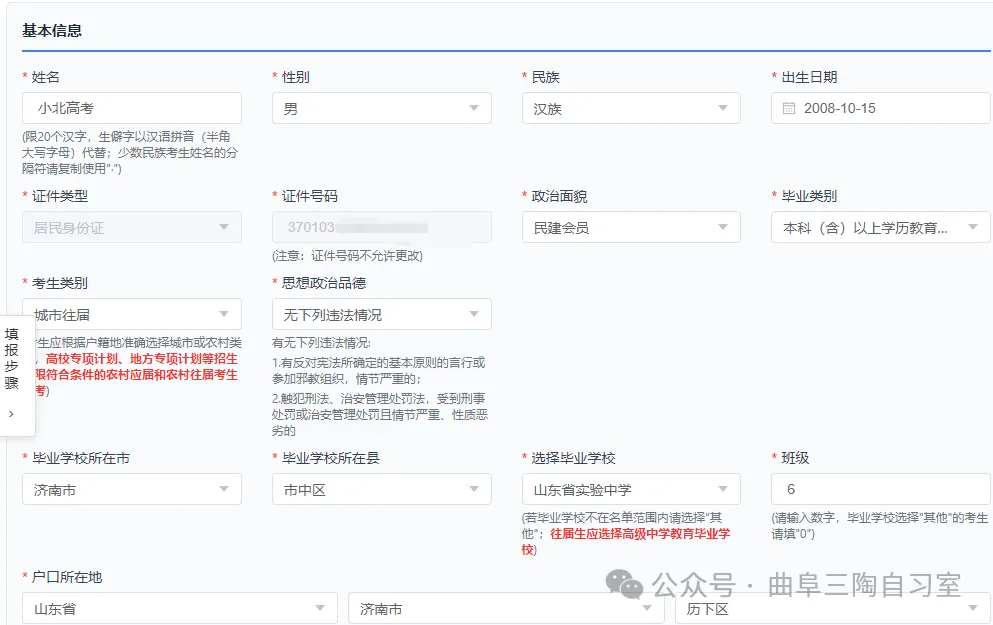Click the 证件号码 field label

(x=310, y=196)
